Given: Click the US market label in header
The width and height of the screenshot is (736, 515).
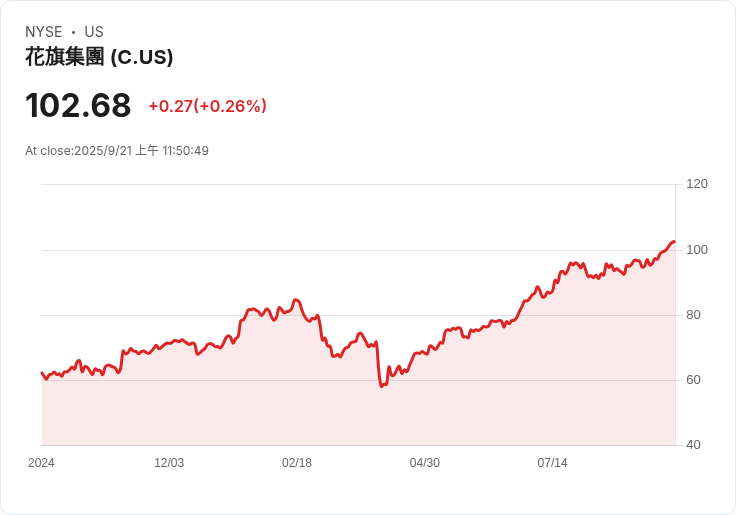Looking at the screenshot, I should (94, 32).
